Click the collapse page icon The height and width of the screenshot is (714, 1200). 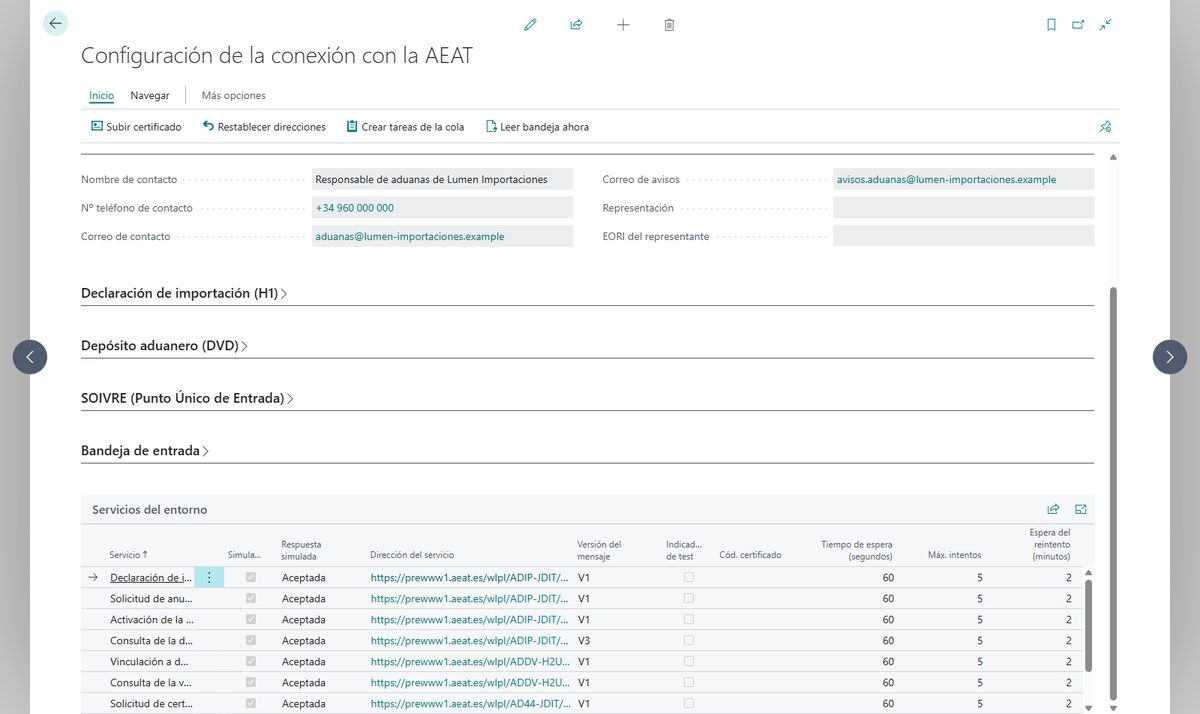(1105, 25)
